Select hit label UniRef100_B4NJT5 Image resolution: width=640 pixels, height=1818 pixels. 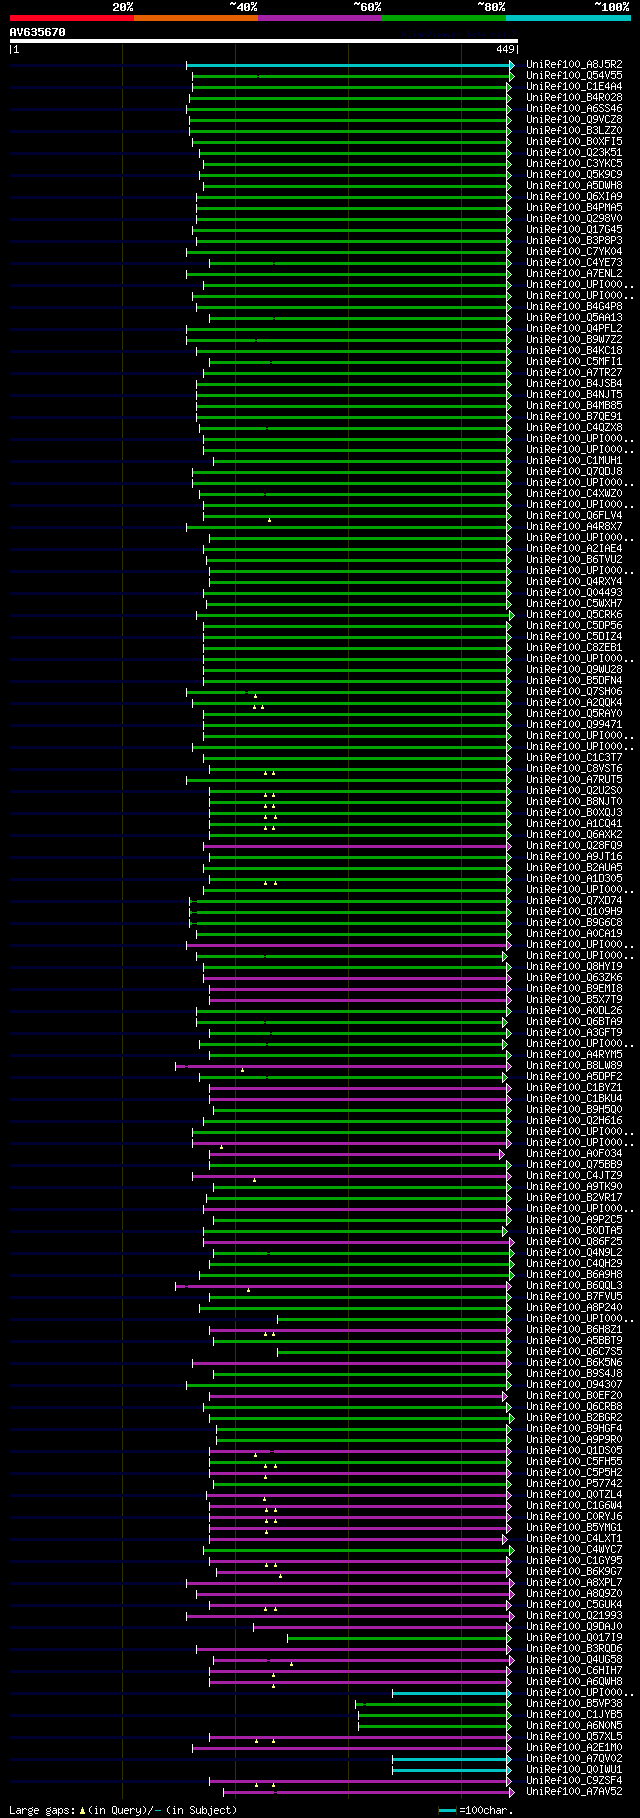574,394
